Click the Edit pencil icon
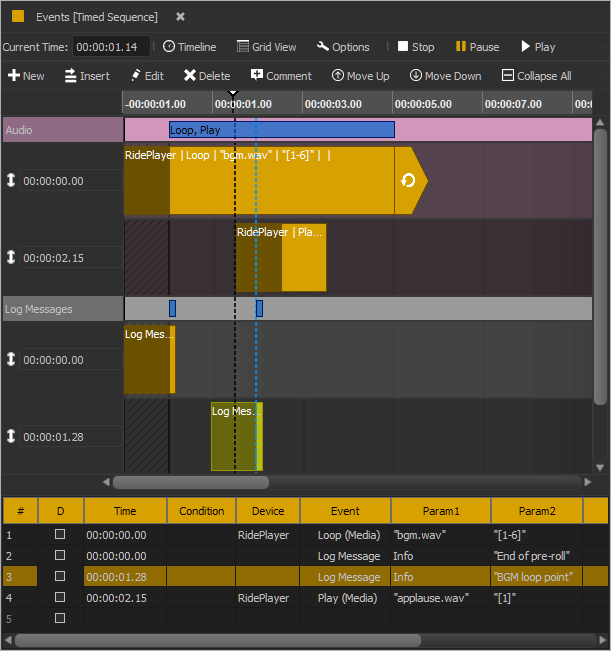 tap(135, 76)
